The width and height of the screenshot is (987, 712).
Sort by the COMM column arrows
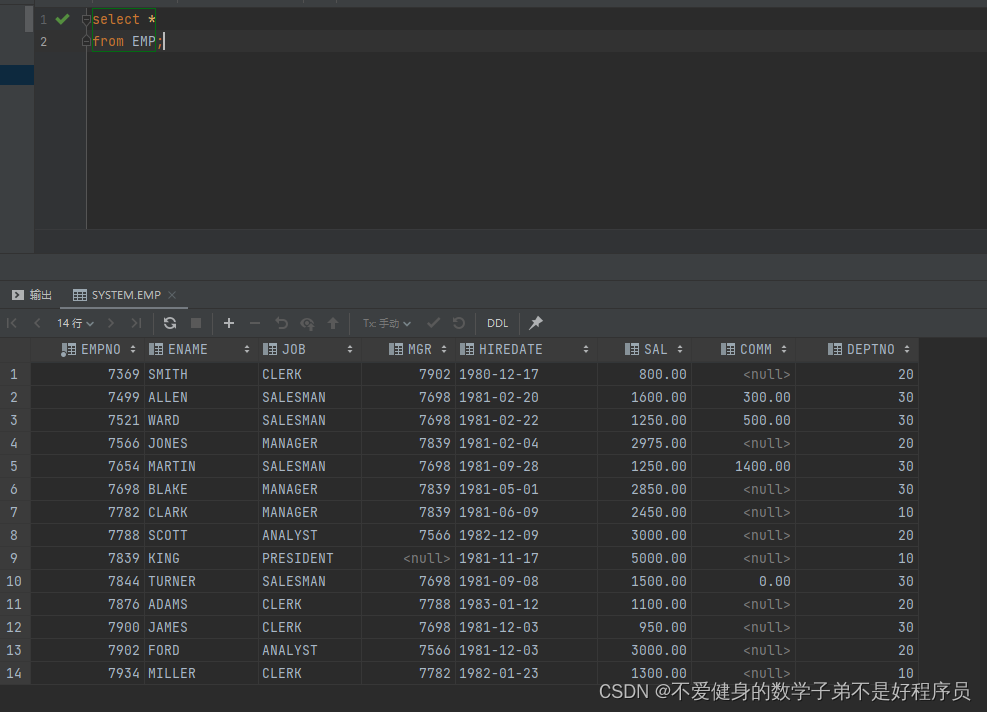click(x=784, y=349)
